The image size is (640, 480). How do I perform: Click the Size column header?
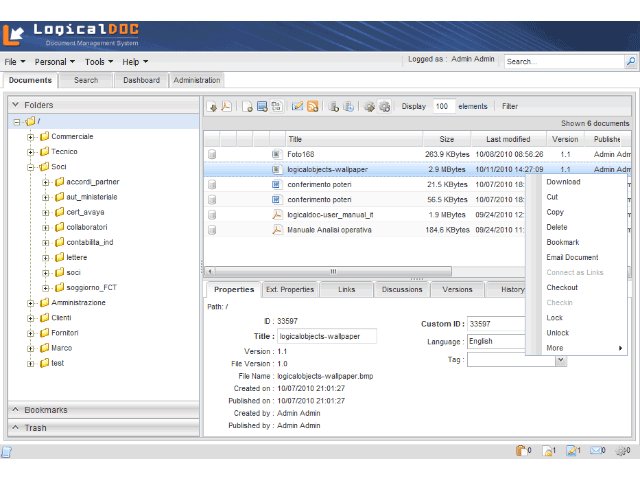(447, 139)
